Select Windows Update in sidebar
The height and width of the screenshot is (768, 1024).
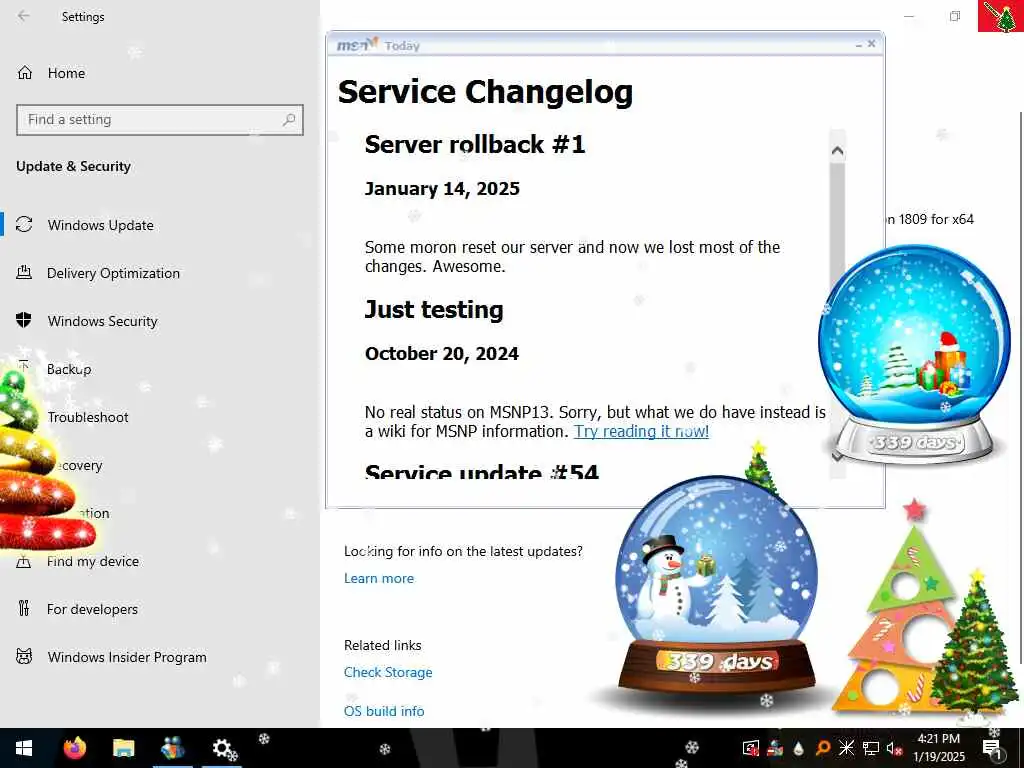point(101,225)
